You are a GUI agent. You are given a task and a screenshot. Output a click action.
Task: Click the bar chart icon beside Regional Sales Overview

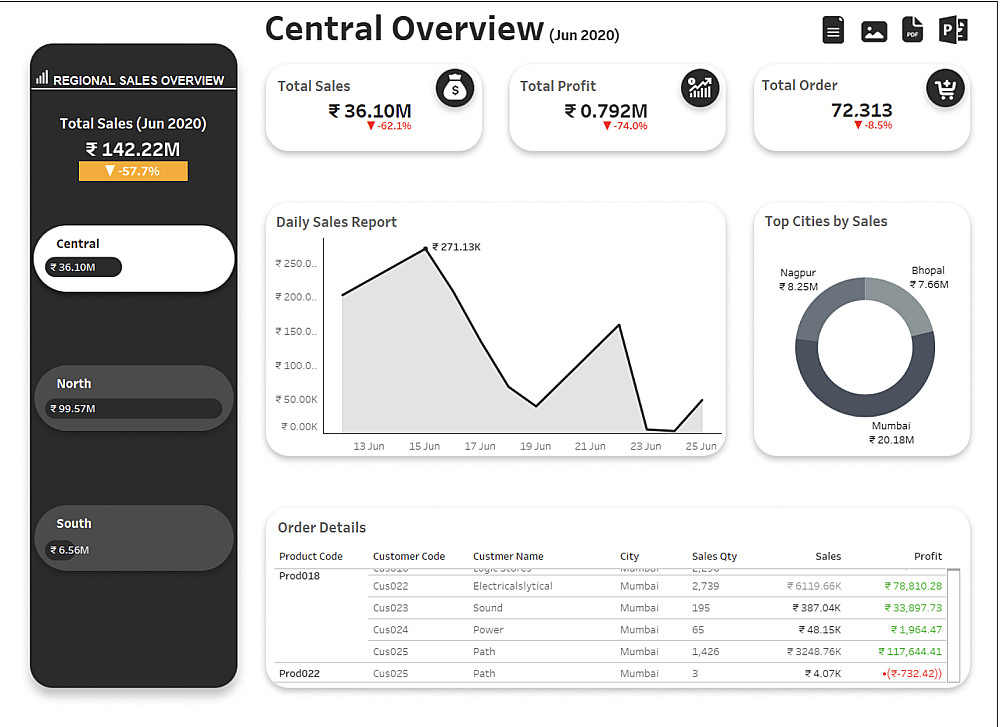coord(42,78)
